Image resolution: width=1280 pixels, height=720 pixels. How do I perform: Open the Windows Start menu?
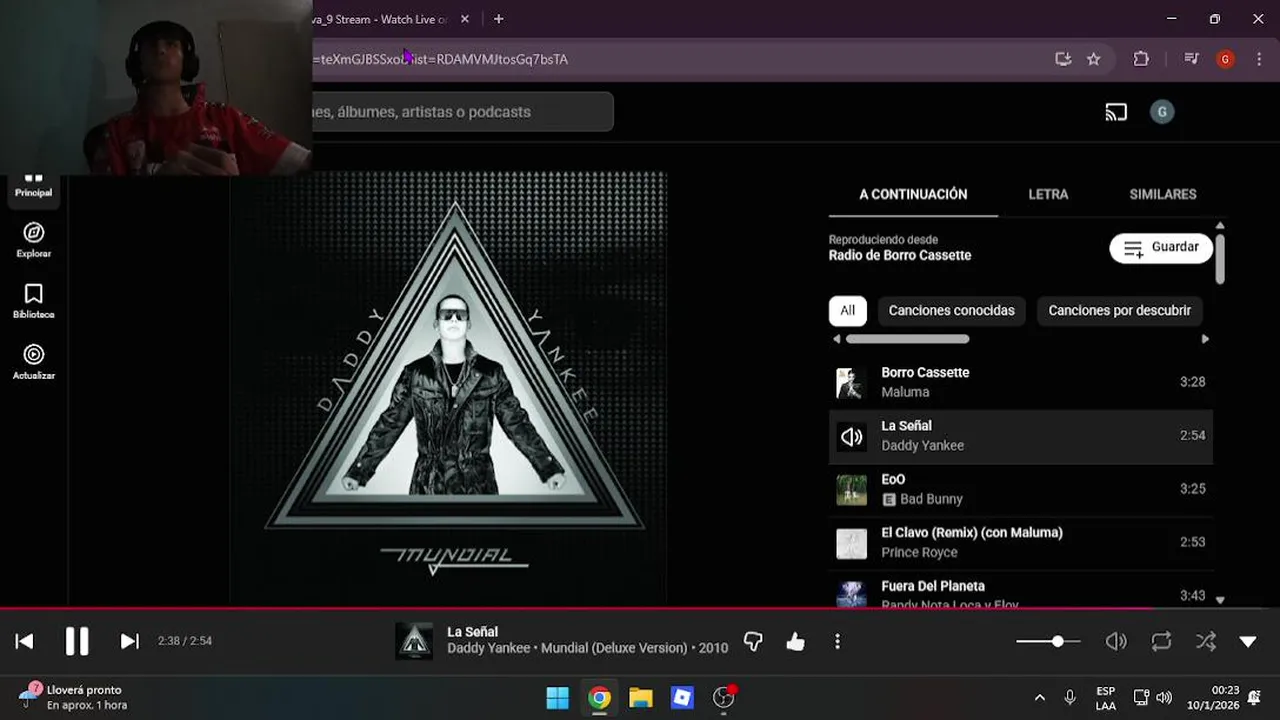[557, 698]
